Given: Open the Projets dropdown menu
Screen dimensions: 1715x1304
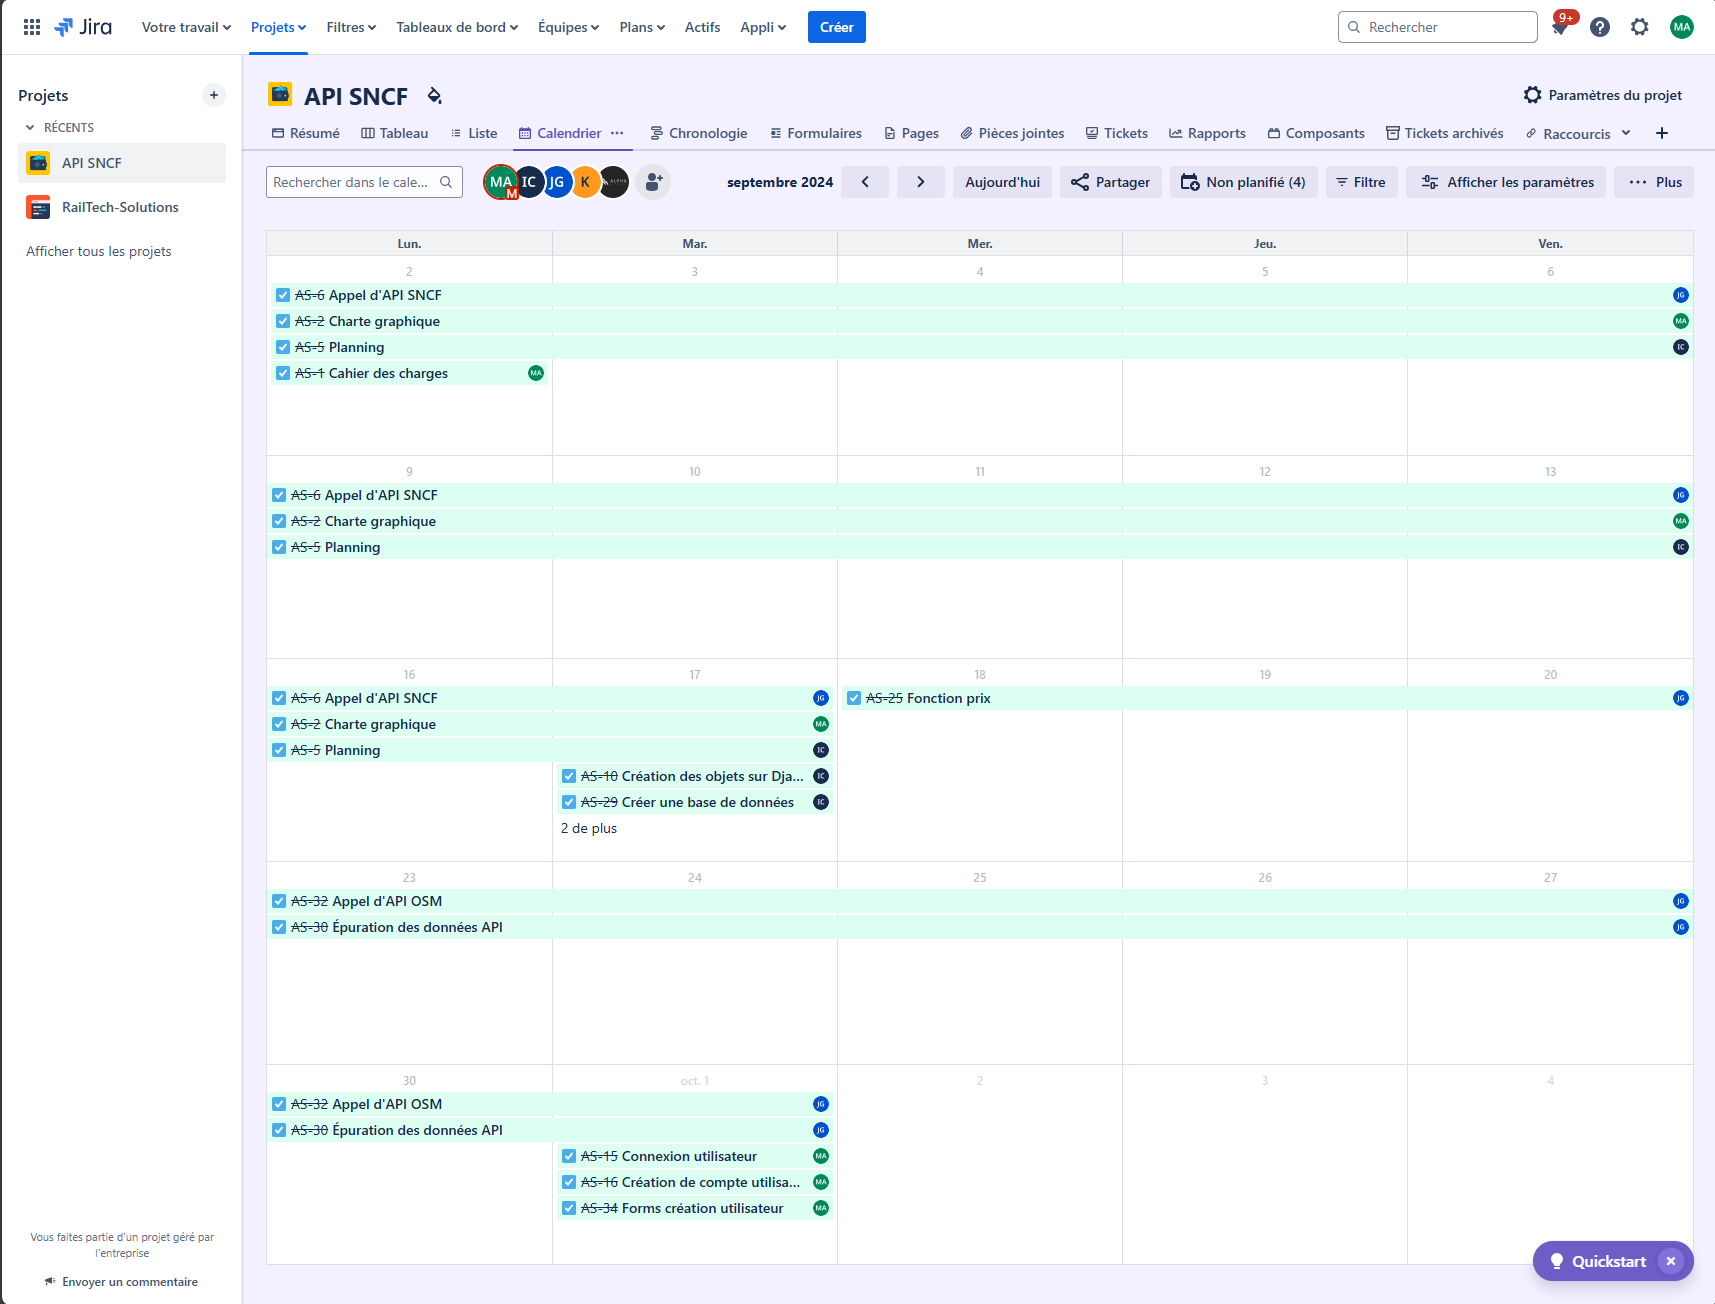Looking at the screenshot, I should 278,27.
